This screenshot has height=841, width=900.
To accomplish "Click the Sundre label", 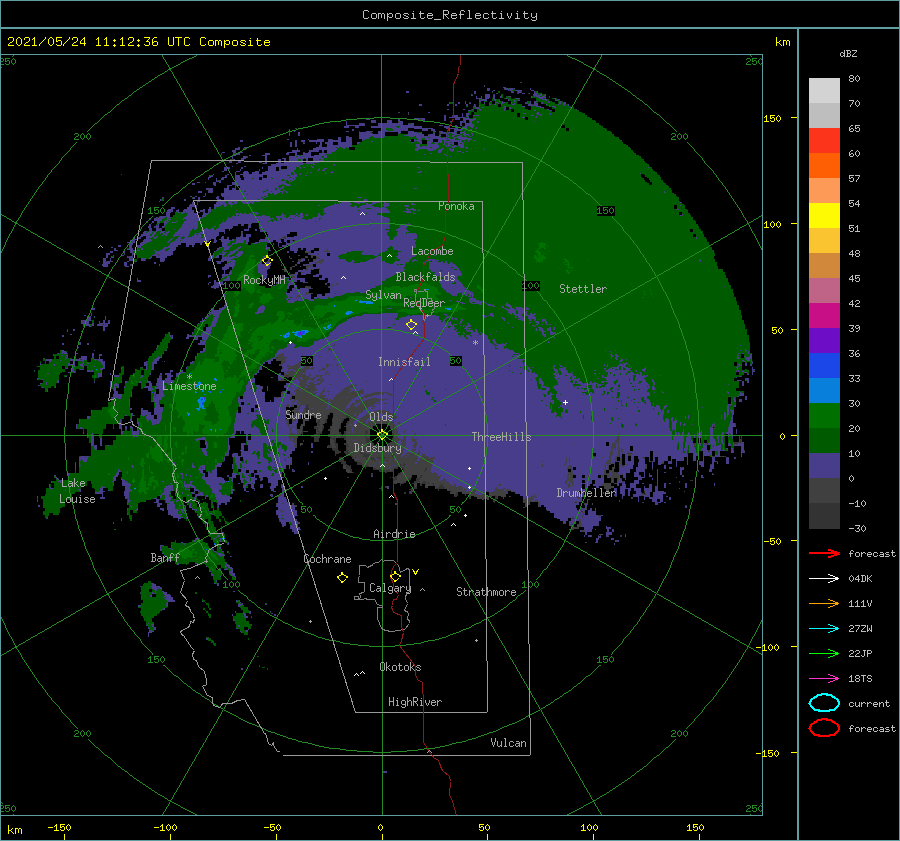I will click(303, 414).
